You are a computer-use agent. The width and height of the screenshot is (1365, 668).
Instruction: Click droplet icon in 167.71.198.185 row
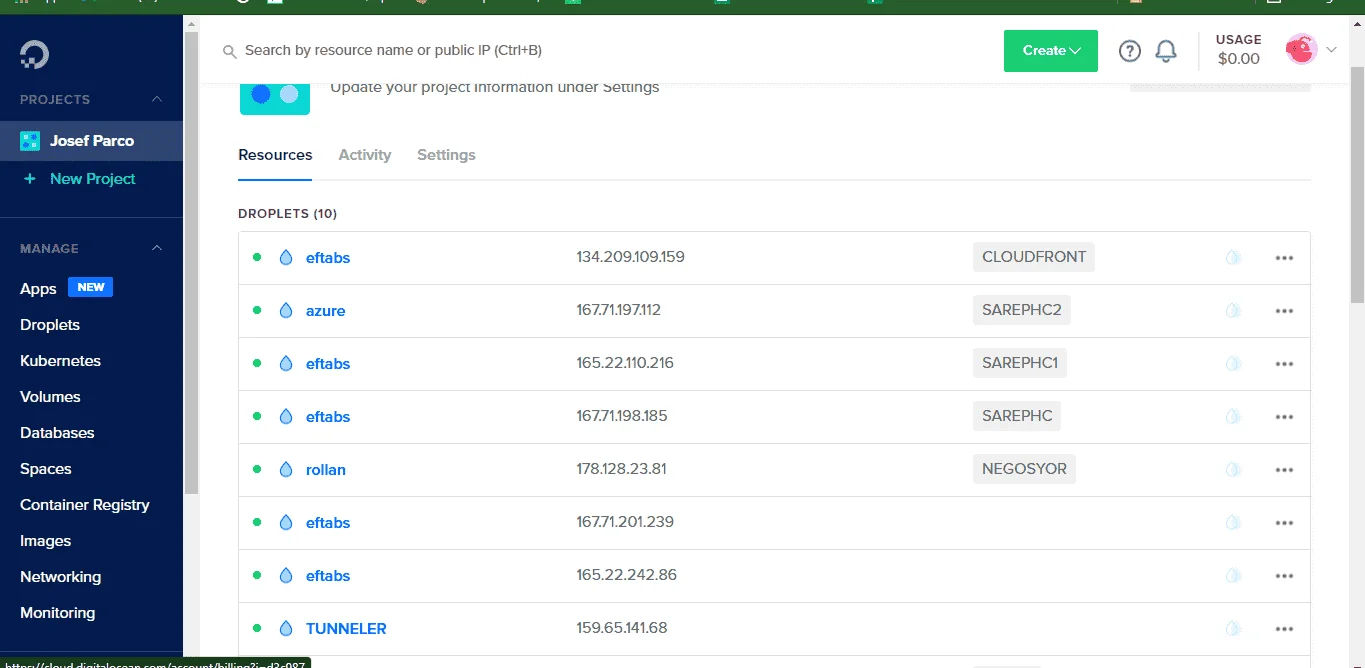pos(286,417)
